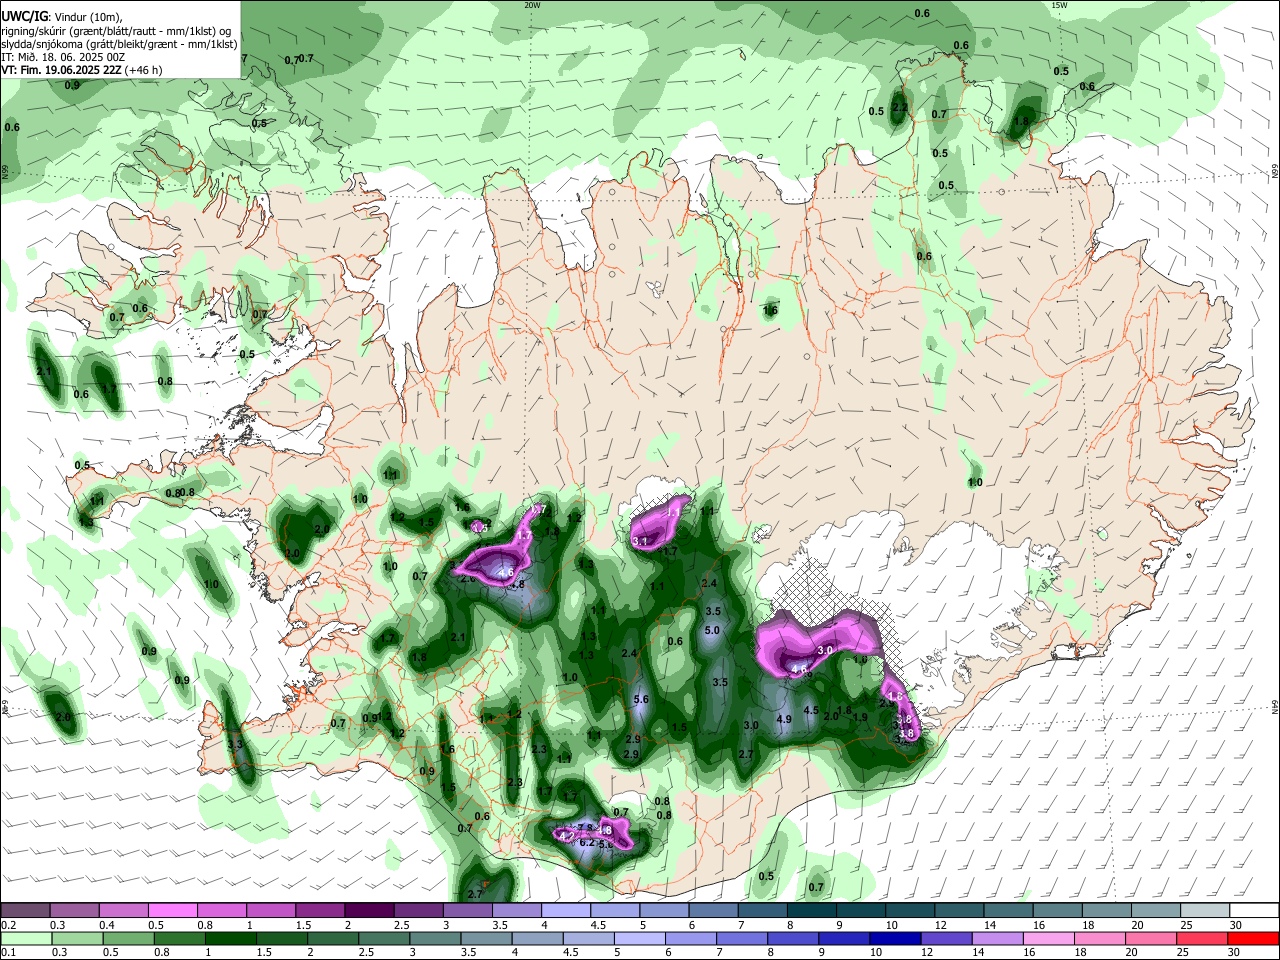1280x960 pixels.
Task: Select the darkest green swatch between 1 and 1.5 in lower row
Action: tap(231, 939)
